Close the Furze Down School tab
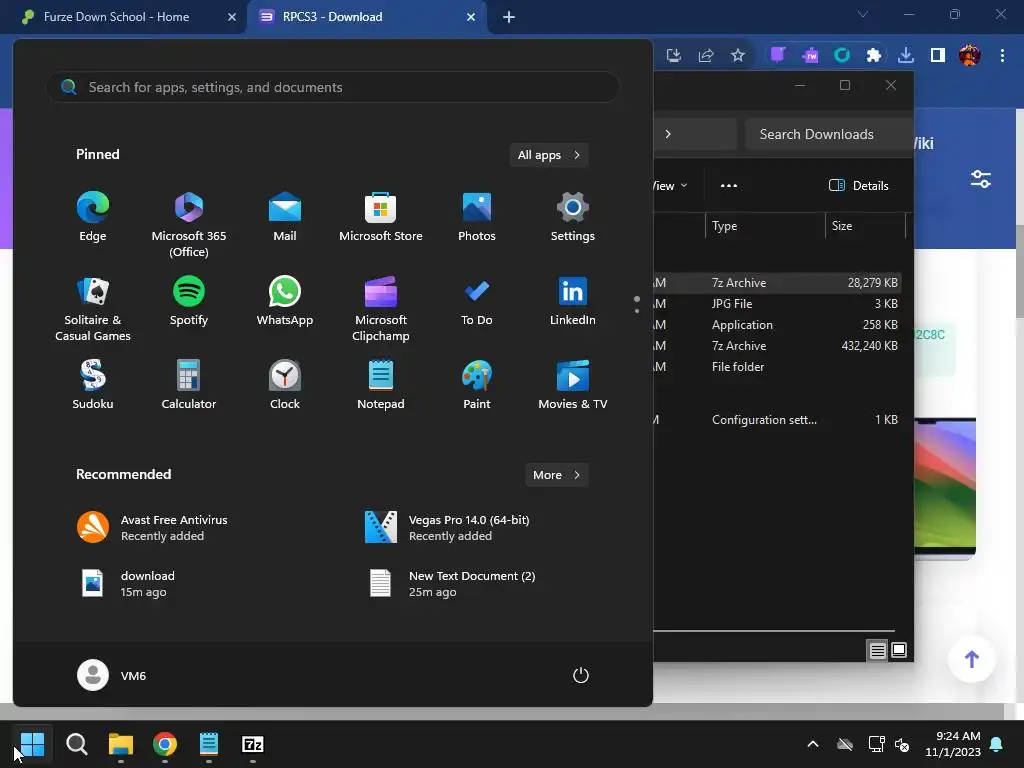1024x768 pixels. (x=232, y=17)
